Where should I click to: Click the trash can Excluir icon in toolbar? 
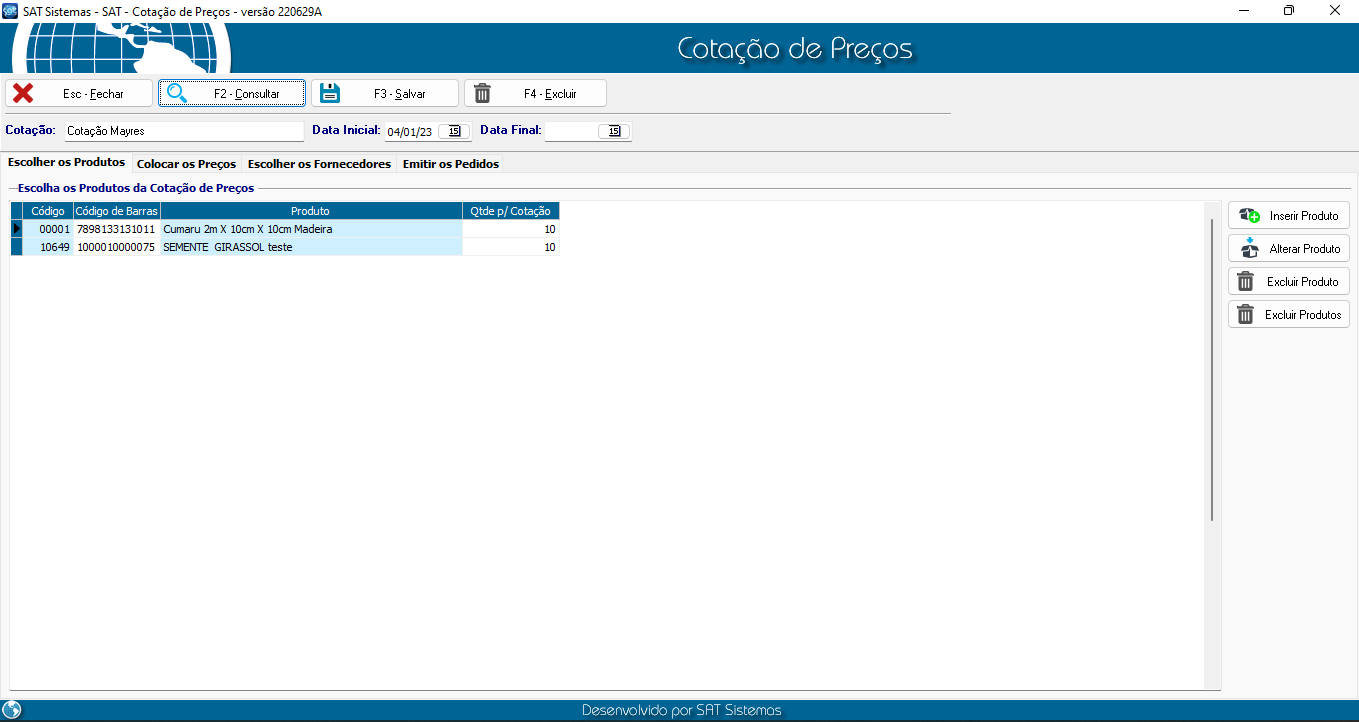pos(482,94)
